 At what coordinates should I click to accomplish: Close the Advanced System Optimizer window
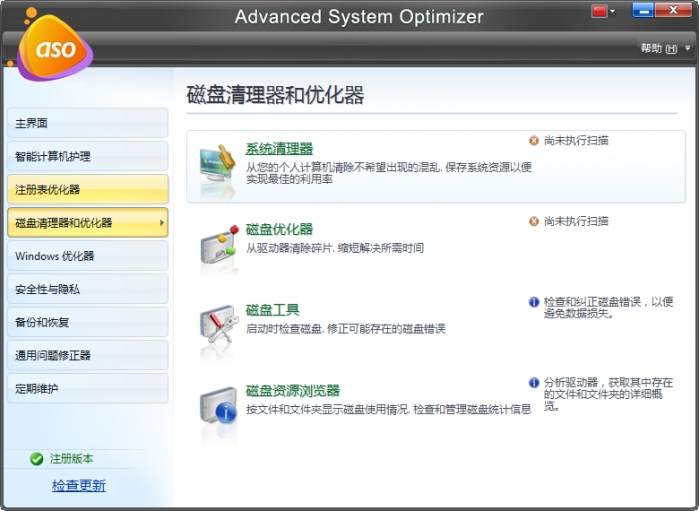click(x=673, y=10)
